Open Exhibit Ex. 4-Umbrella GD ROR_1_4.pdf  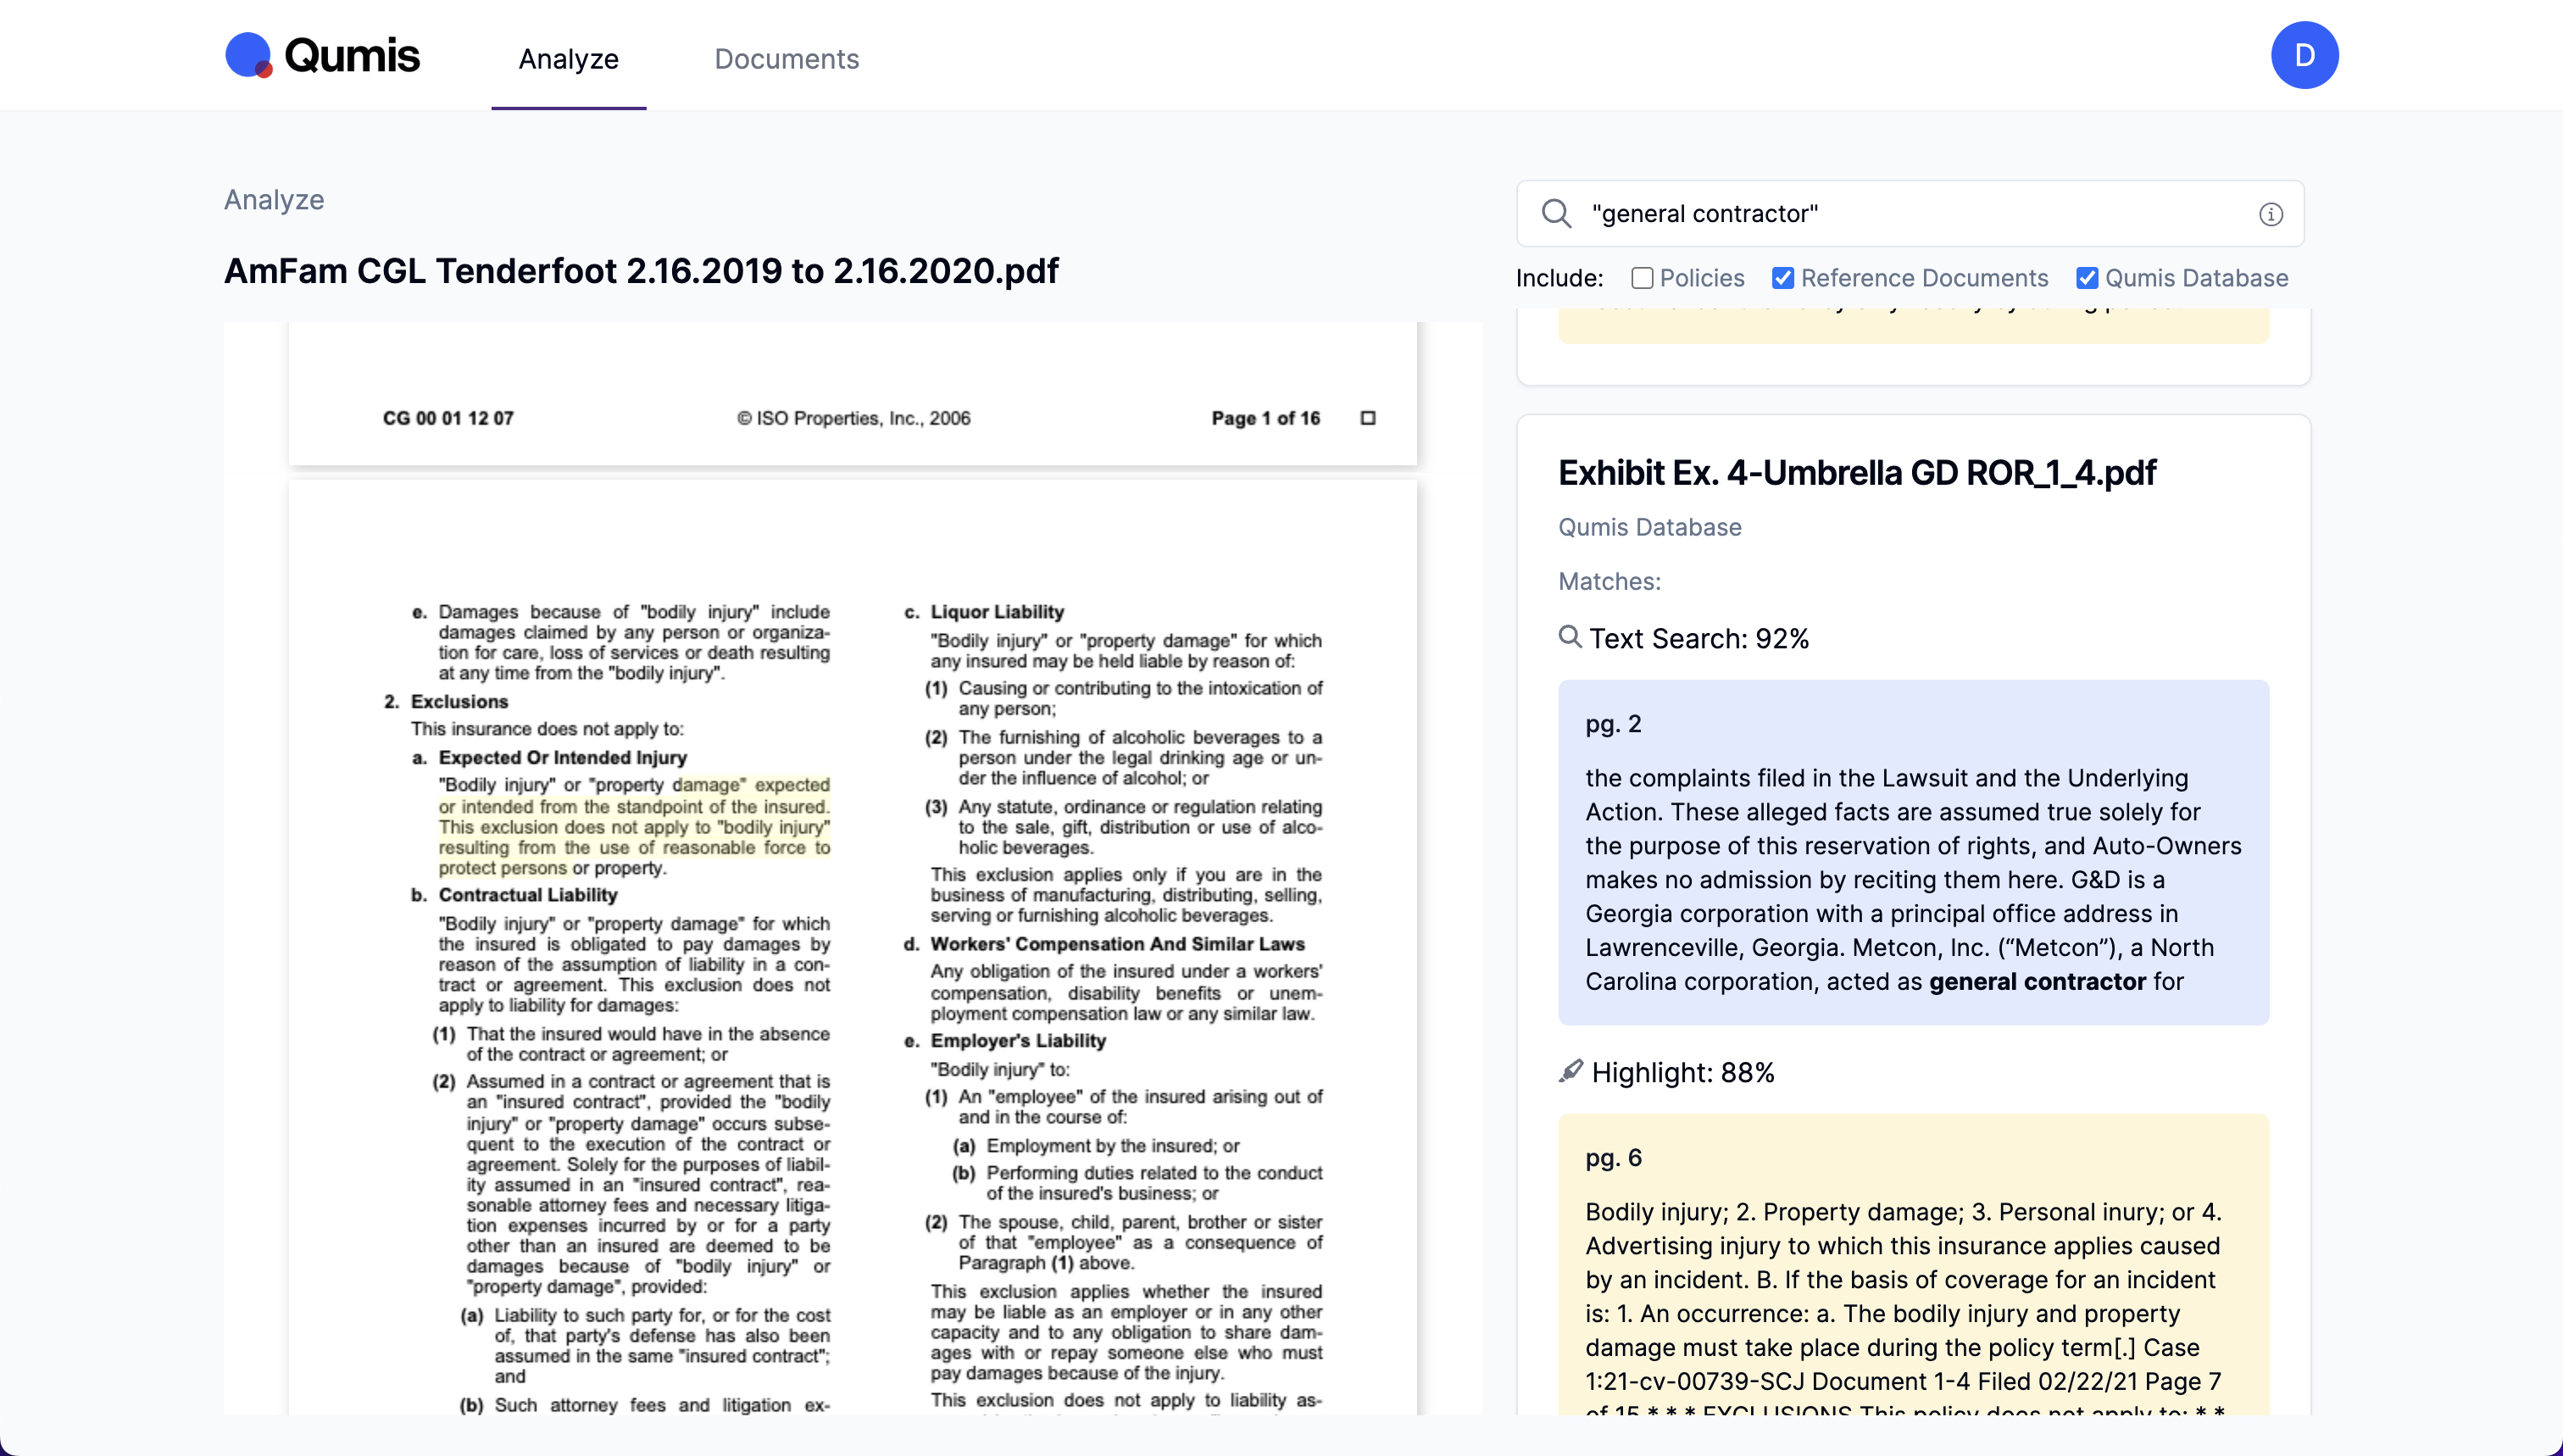1855,472
